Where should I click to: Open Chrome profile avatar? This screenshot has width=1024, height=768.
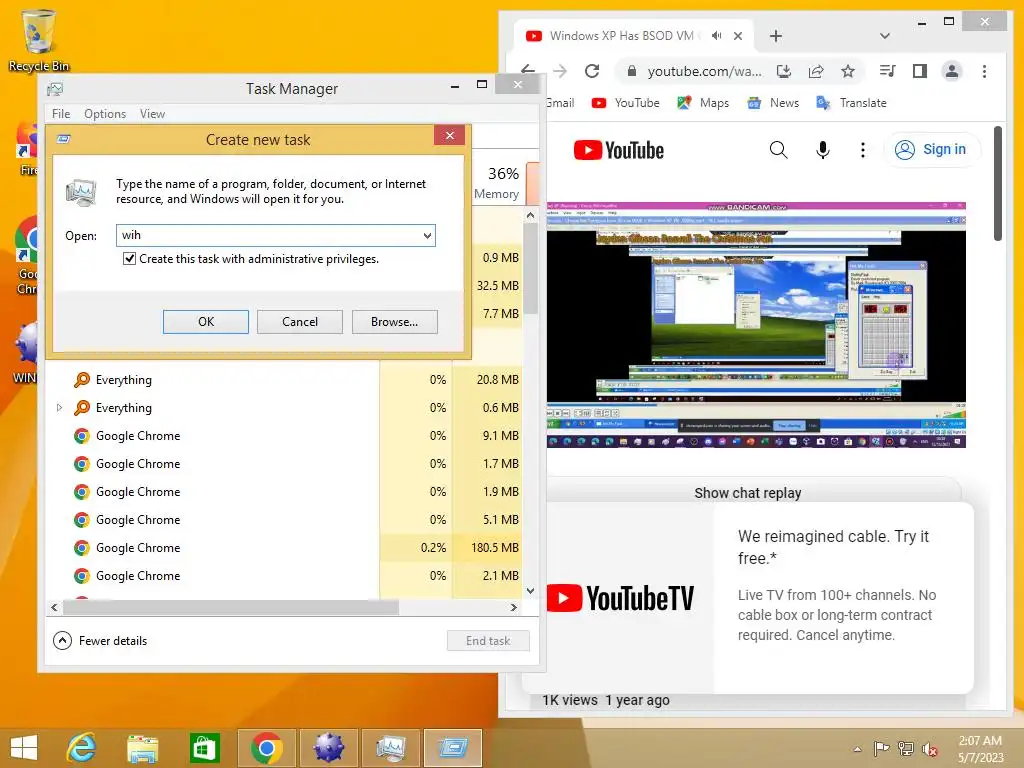click(x=952, y=71)
